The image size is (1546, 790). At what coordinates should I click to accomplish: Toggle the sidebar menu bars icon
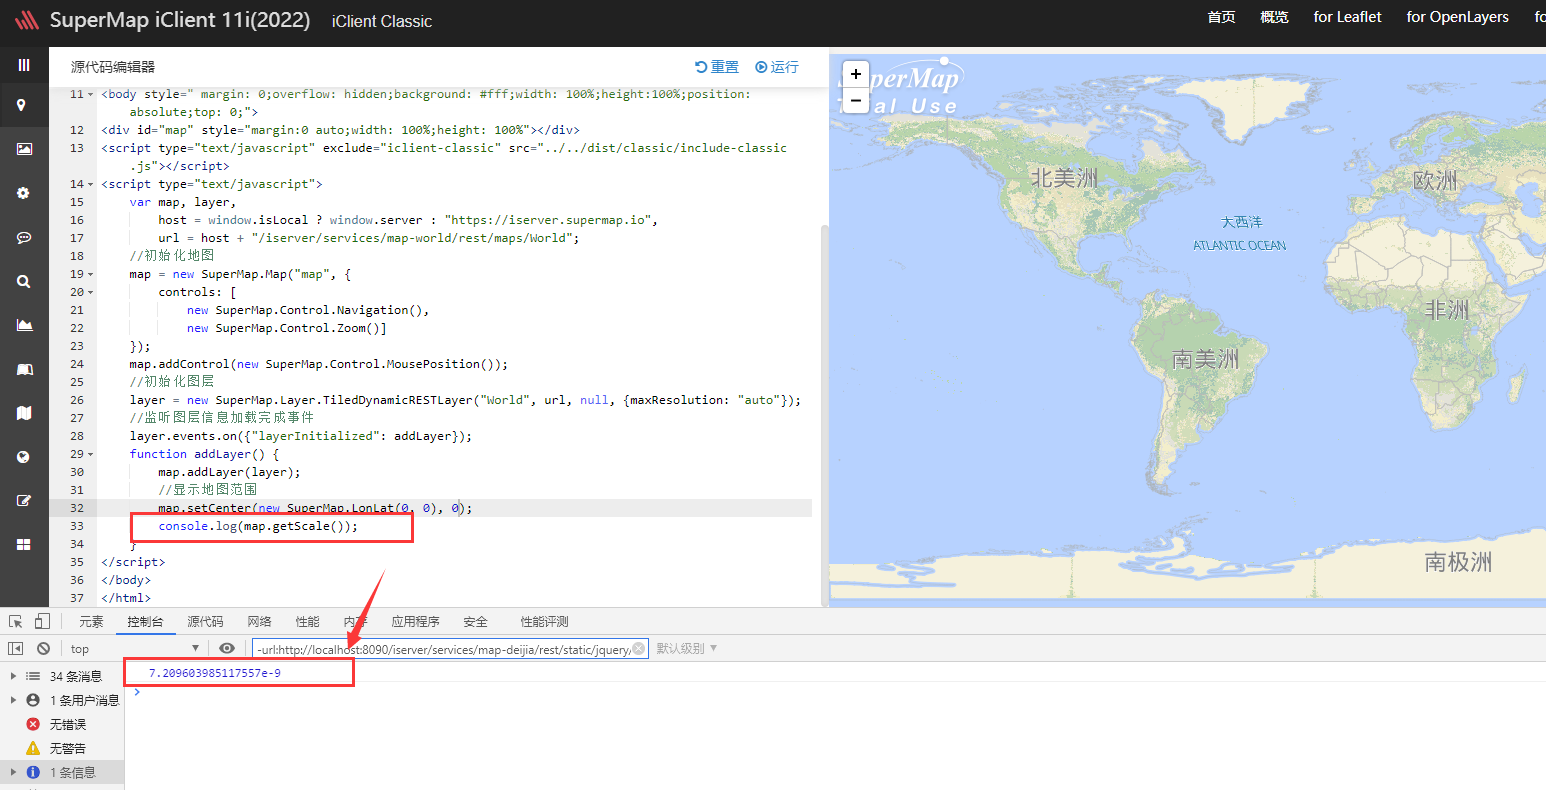coord(24,65)
